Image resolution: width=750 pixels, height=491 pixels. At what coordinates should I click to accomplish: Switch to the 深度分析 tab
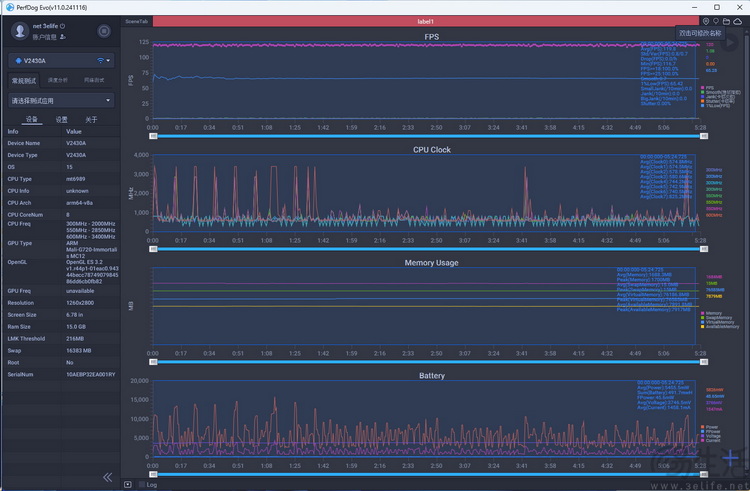[x=58, y=80]
